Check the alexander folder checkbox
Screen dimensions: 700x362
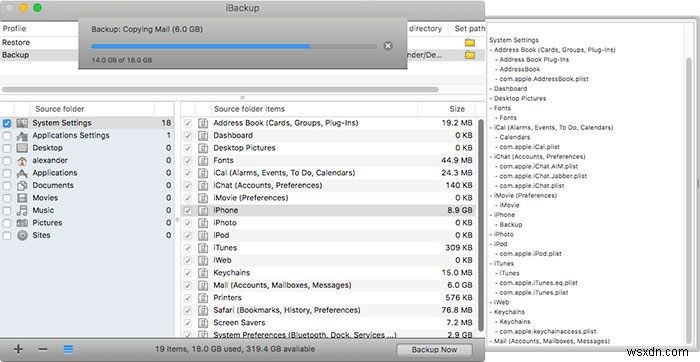[x=7, y=161]
